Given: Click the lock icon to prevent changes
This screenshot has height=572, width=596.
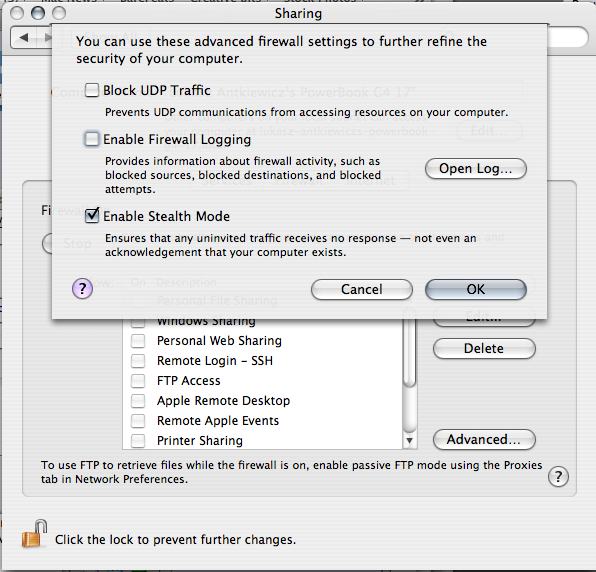Looking at the screenshot, I should point(35,534).
